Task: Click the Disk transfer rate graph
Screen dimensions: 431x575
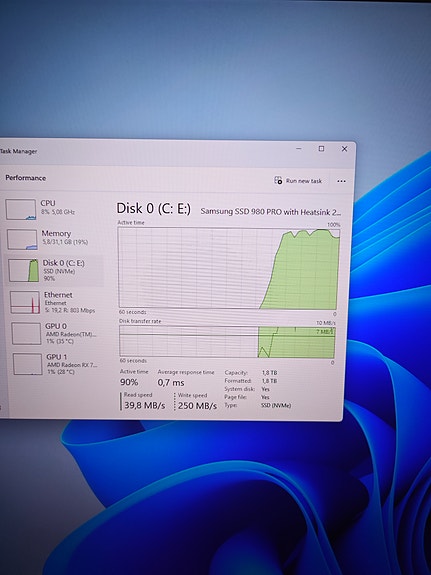Action: click(x=227, y=342)
